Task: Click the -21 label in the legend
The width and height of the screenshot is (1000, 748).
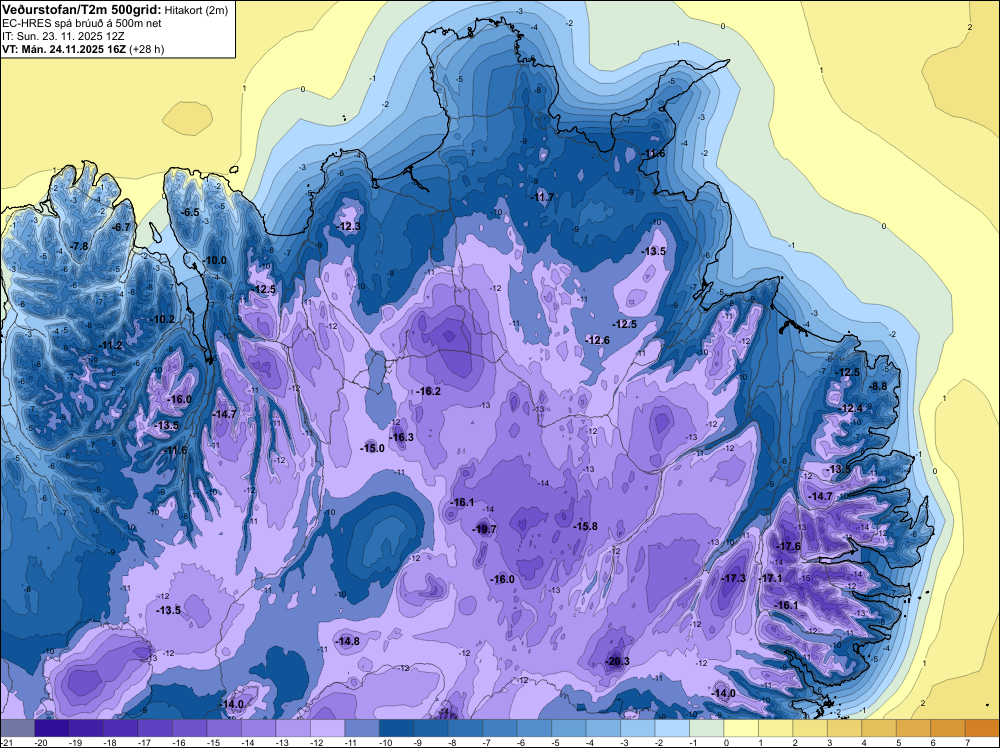Action: point(8,743)
